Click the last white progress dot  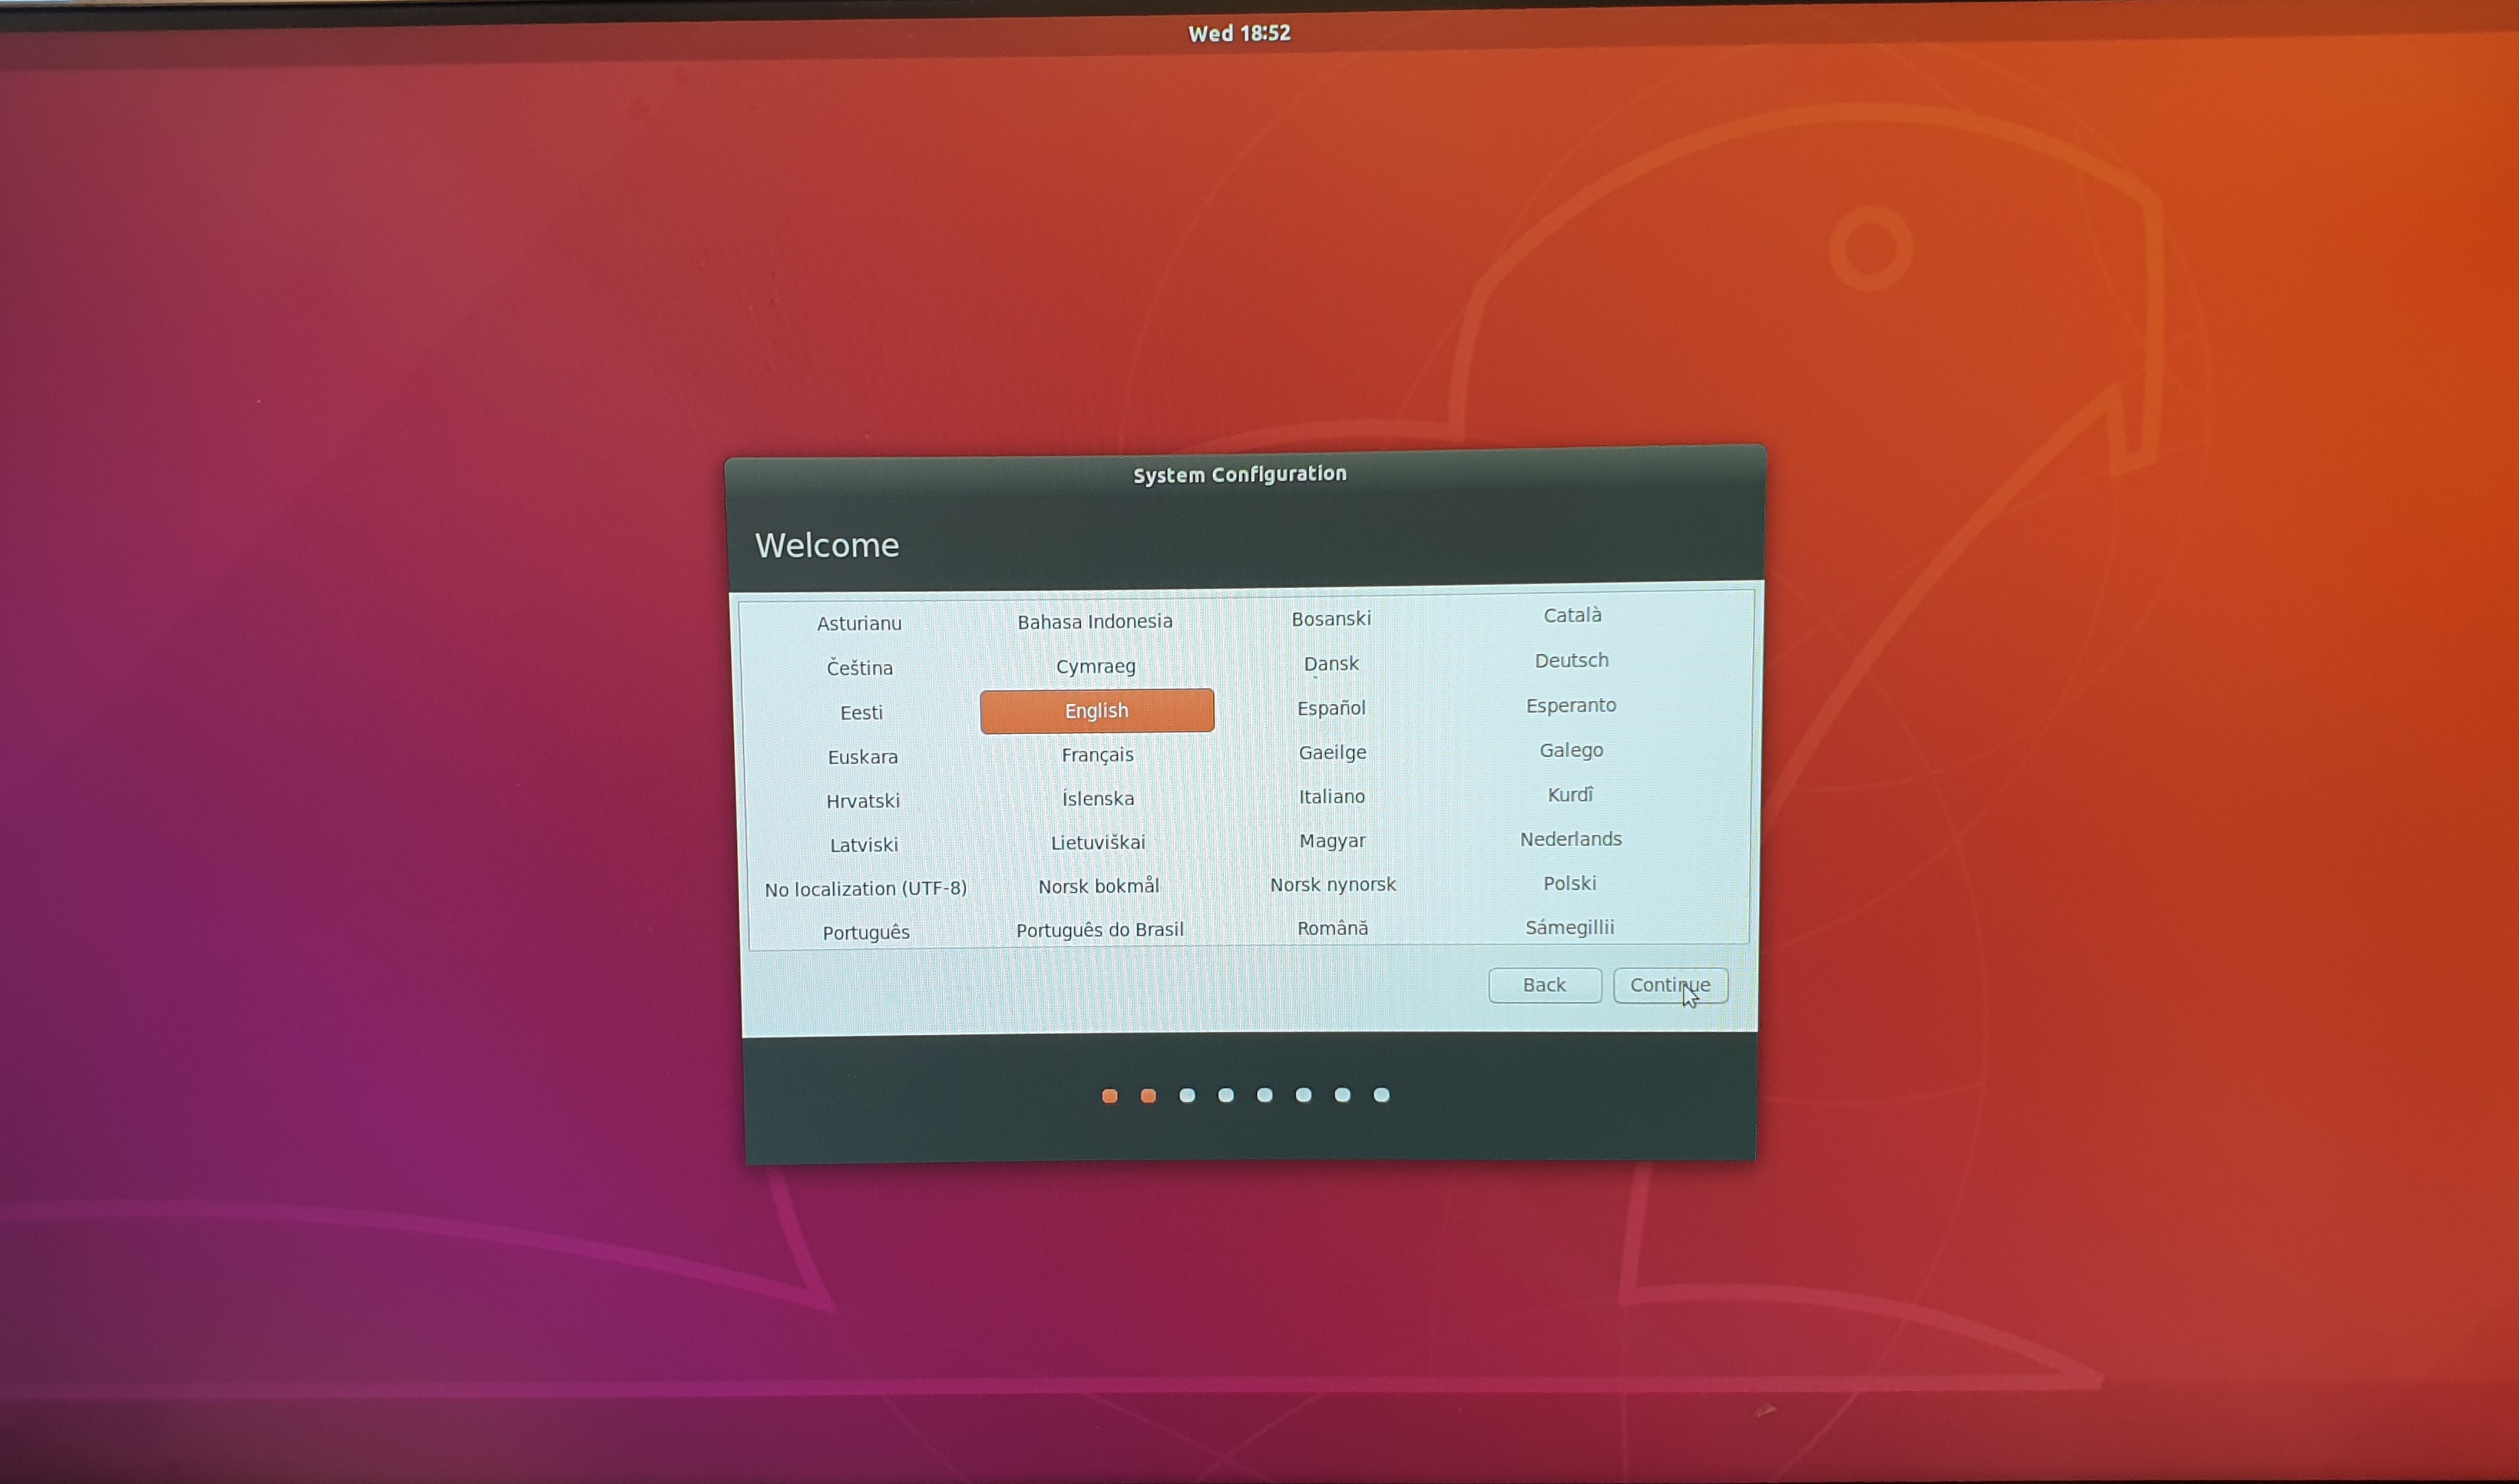pos(1381,1095)
